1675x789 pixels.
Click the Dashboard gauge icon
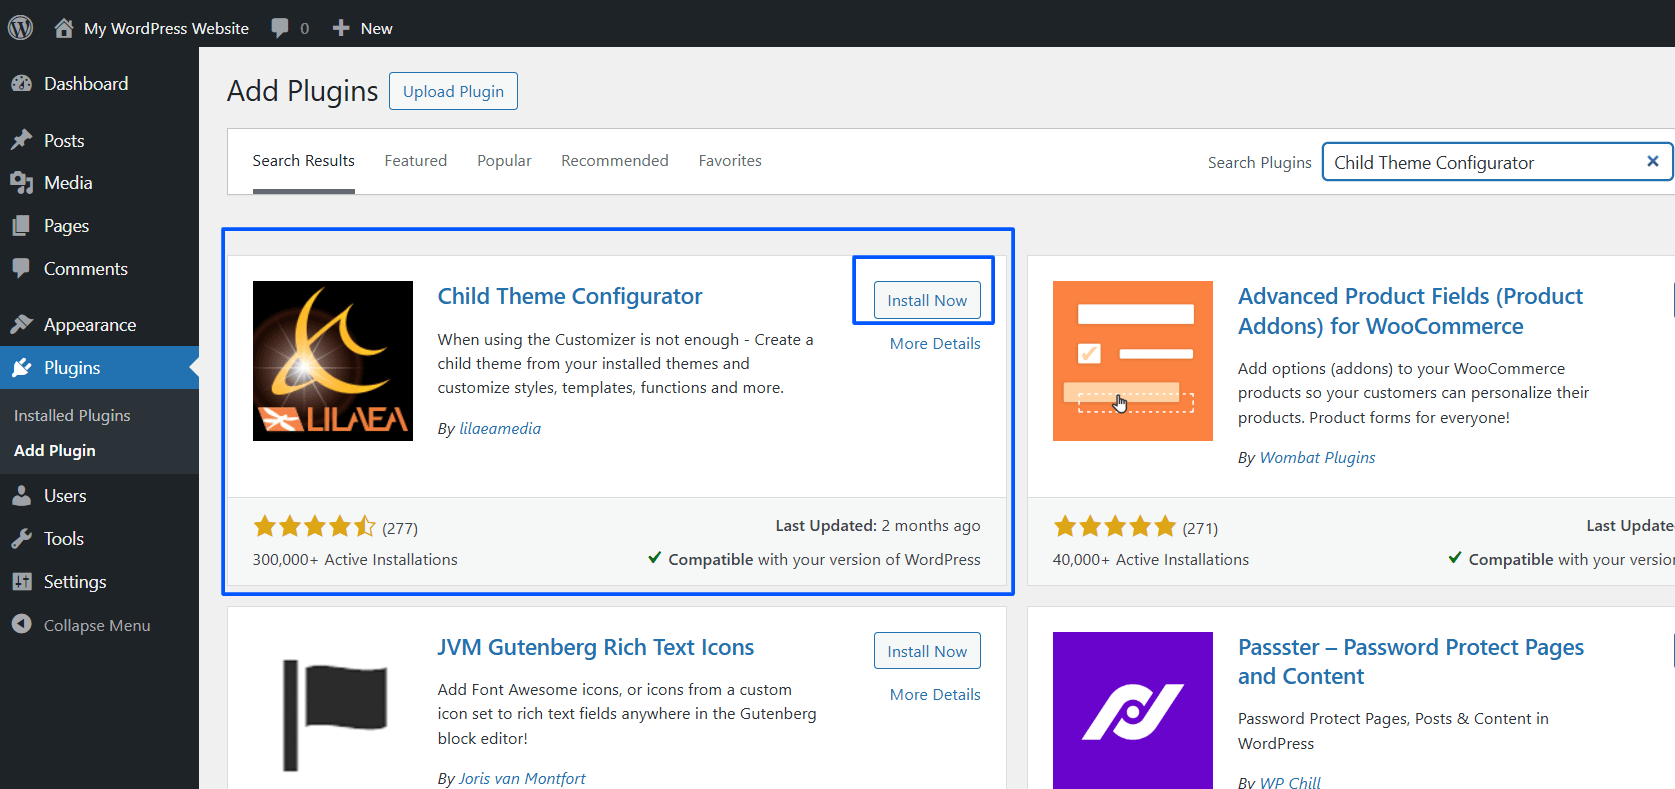(22, 84)
